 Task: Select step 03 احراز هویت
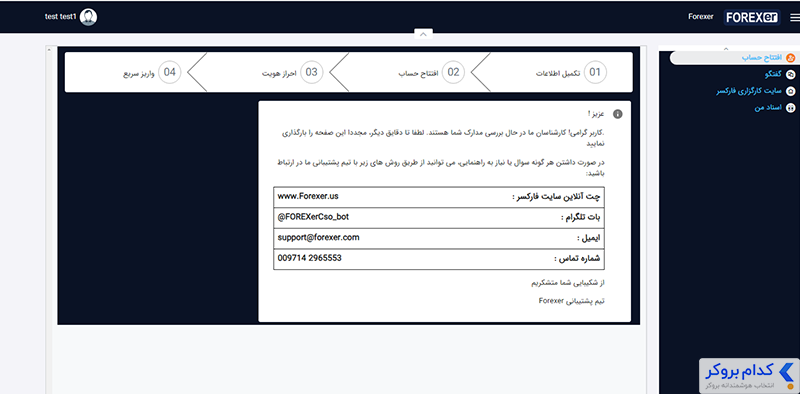pyautogui.click(x=293, y=72)
